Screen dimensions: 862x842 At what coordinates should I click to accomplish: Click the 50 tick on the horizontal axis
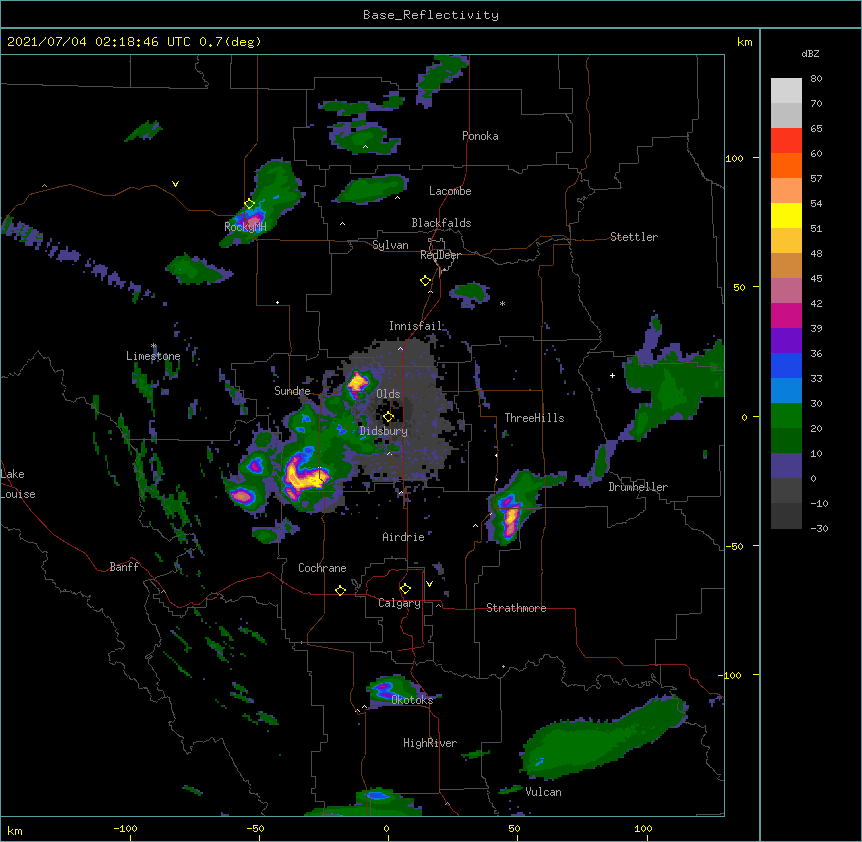click(514, 828)
